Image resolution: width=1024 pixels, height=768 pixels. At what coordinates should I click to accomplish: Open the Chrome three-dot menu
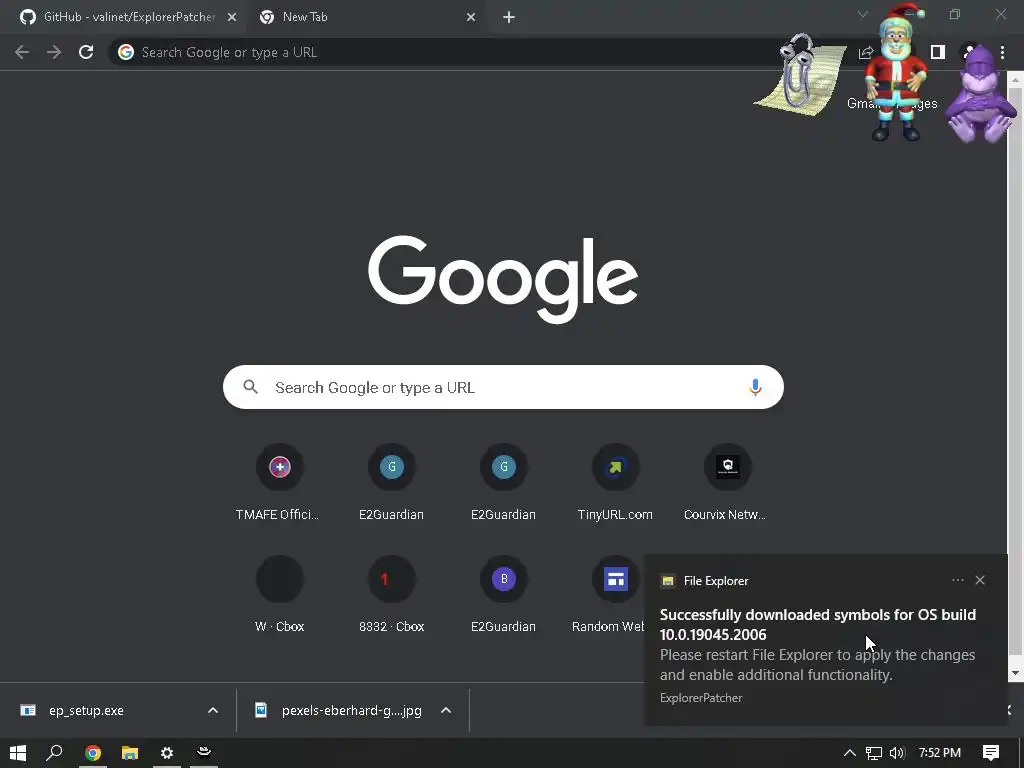tap(1002, 52)
